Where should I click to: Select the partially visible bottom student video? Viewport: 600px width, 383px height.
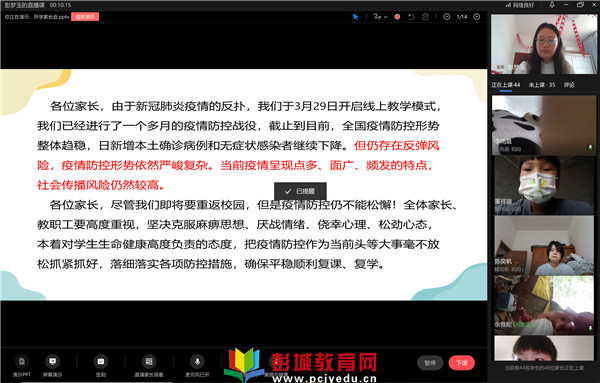pyautogui.click(x=544, y=348)
